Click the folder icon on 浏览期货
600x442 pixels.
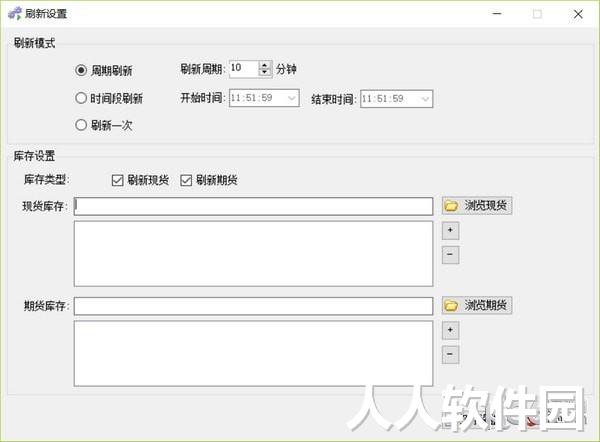click(x=451, y=305)
